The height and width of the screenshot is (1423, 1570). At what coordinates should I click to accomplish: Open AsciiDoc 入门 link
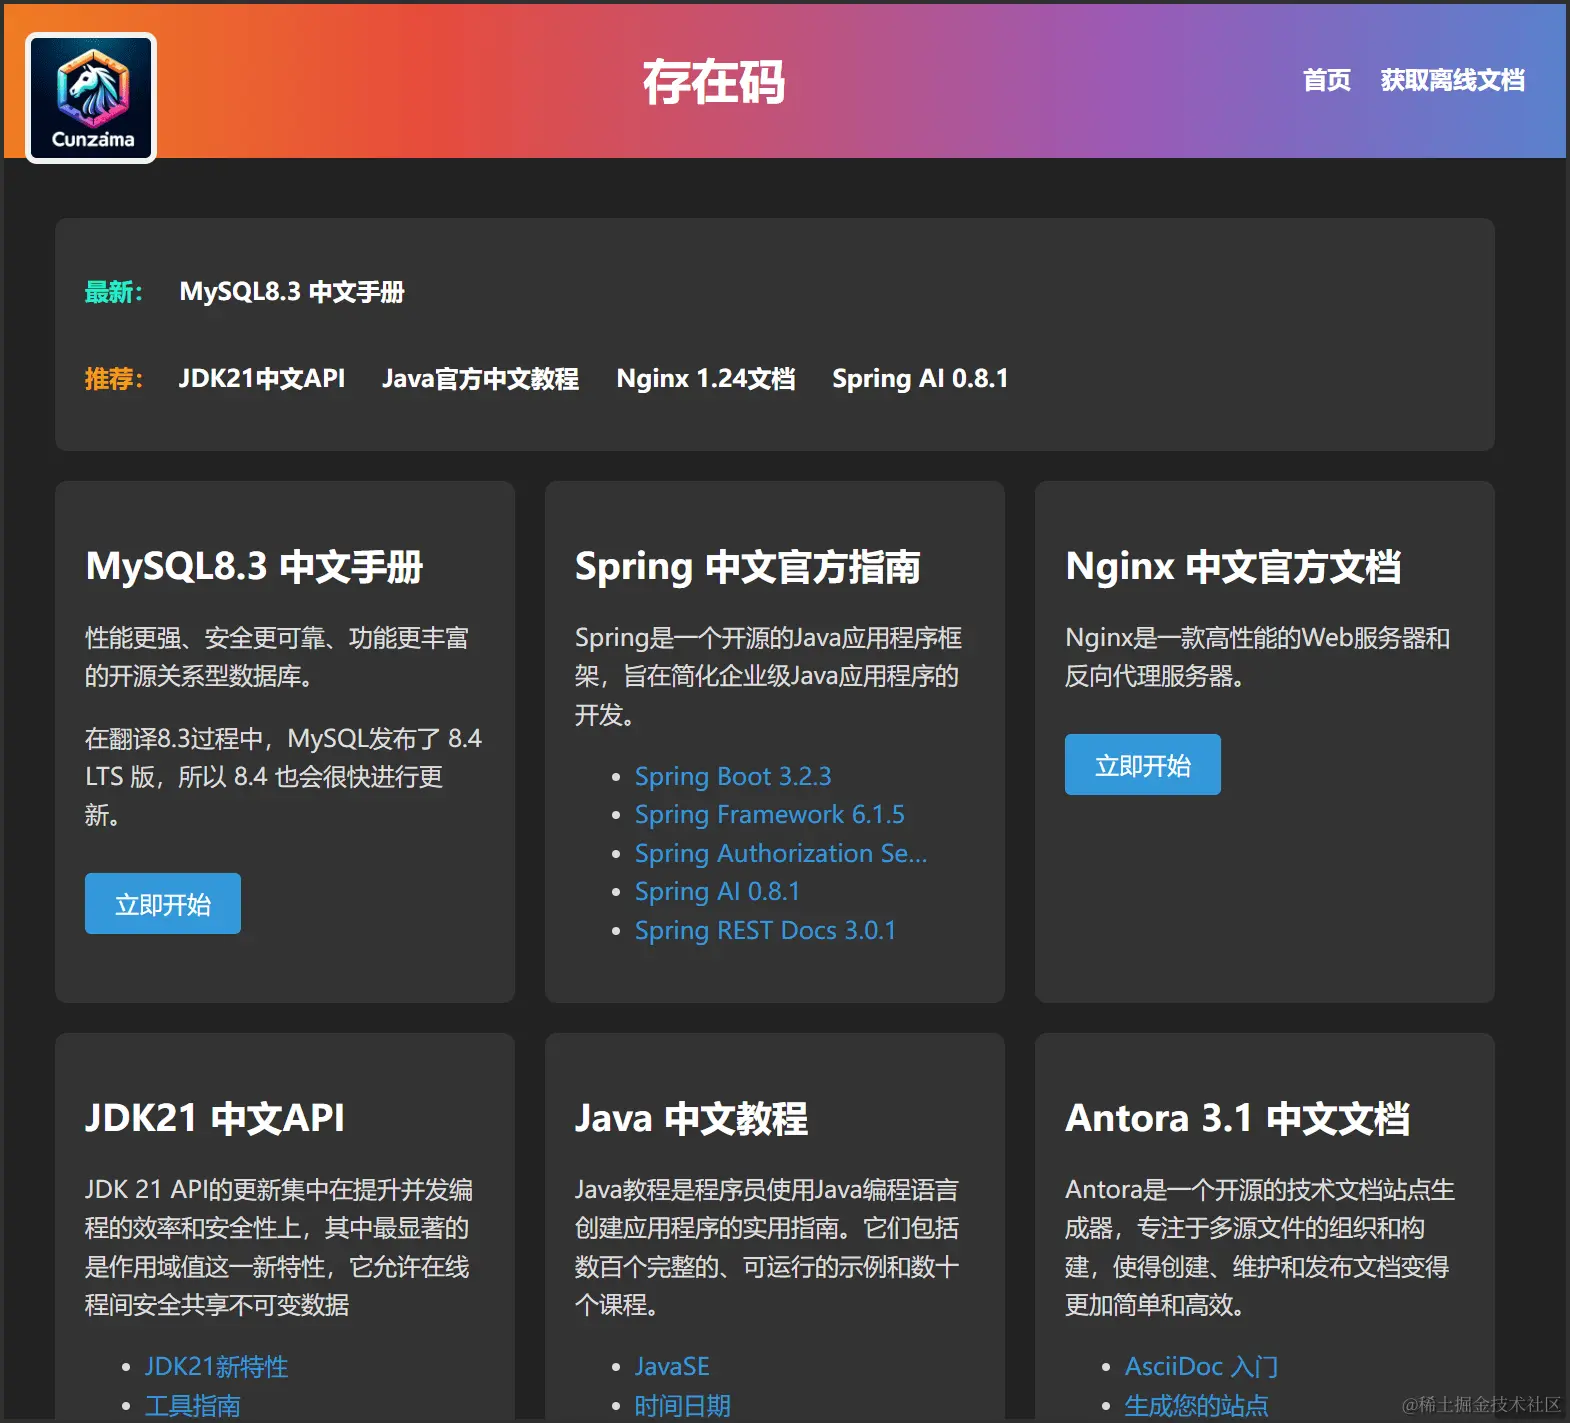[x=1201, y=1367]
